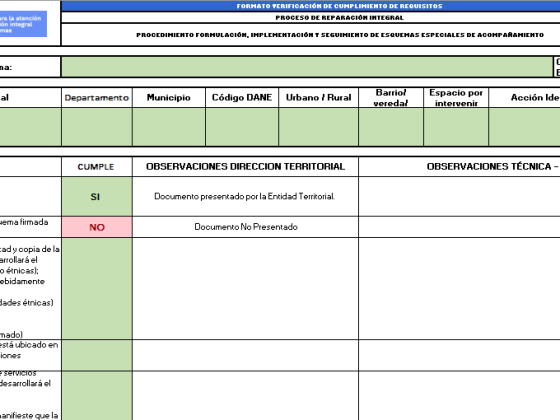Select the blue title cell 'Formato Verificación de Cumplimiento de Requisitos'
Screen dimensions: 560x420
point(311,6)
